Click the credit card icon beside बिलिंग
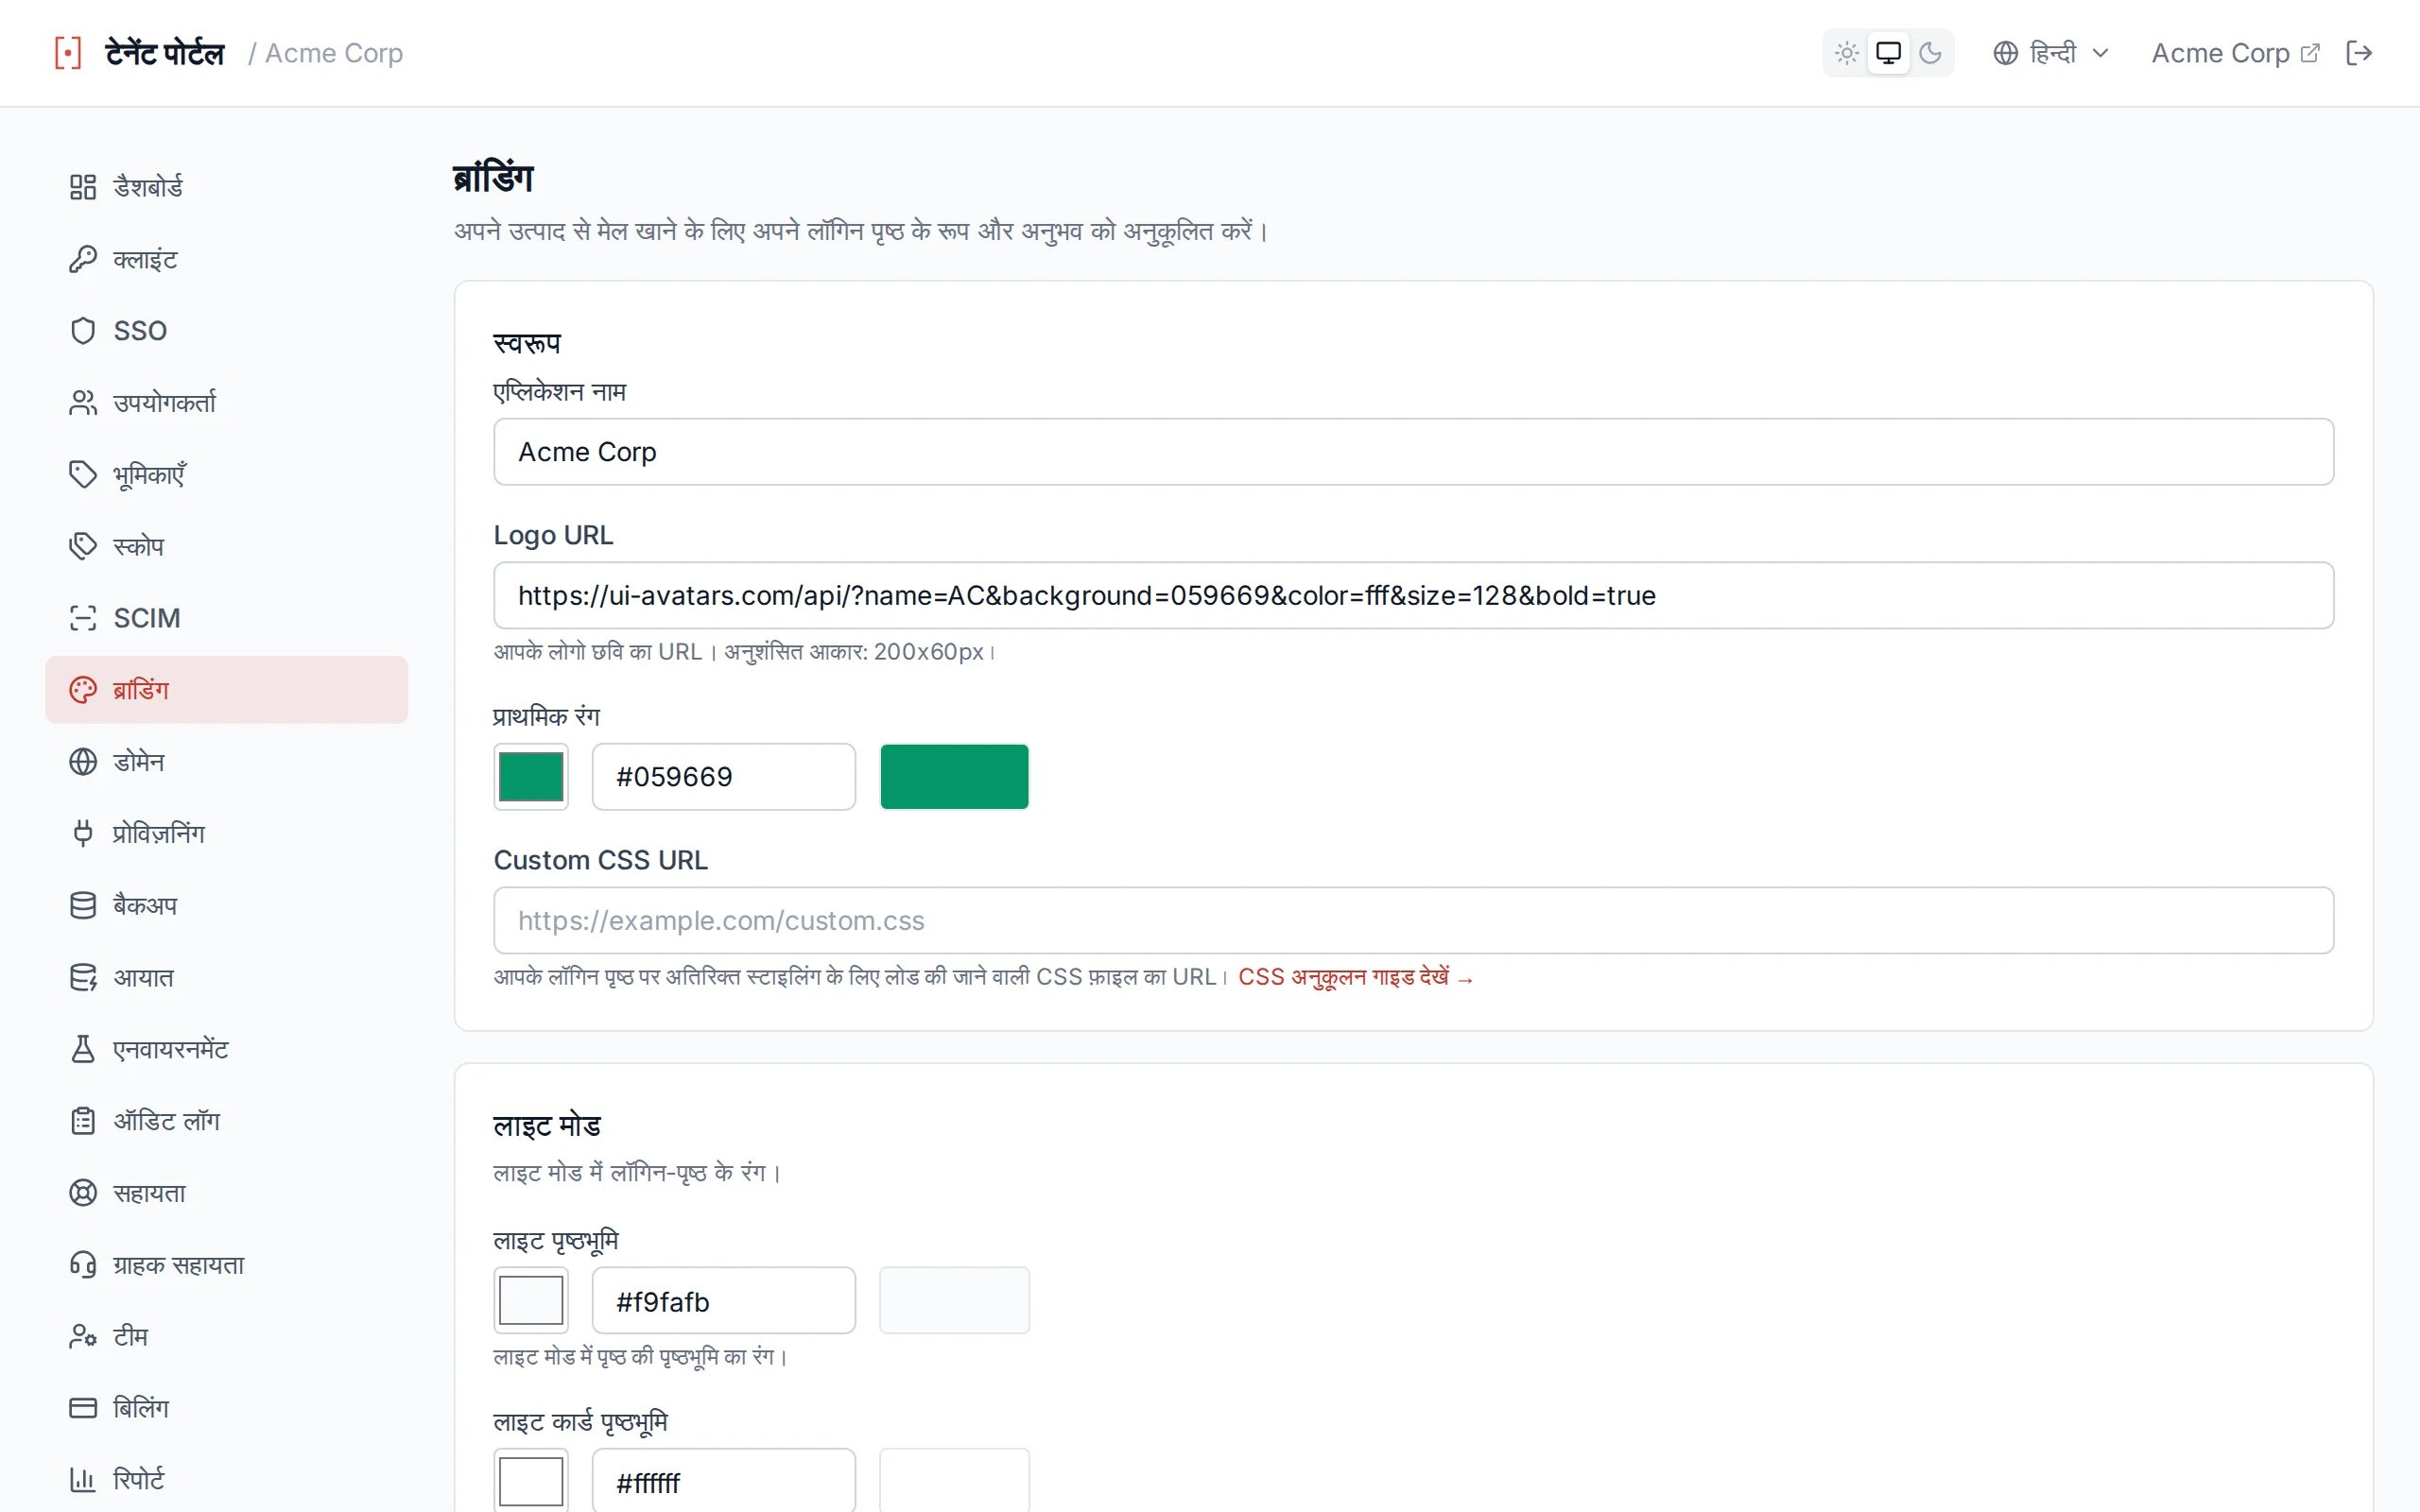Image resolution: width=2420 pixels, height=1512 pixels. [83, 1409]
